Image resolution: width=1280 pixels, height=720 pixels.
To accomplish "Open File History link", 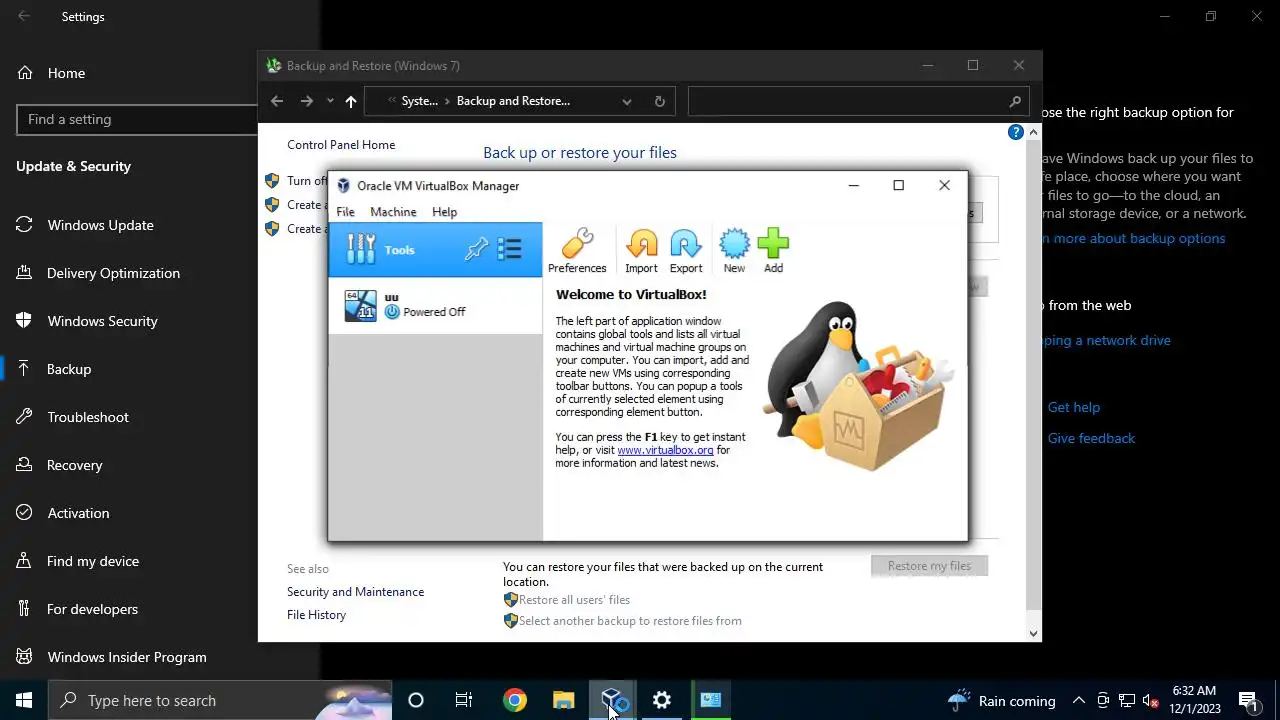I will point(316,615).
